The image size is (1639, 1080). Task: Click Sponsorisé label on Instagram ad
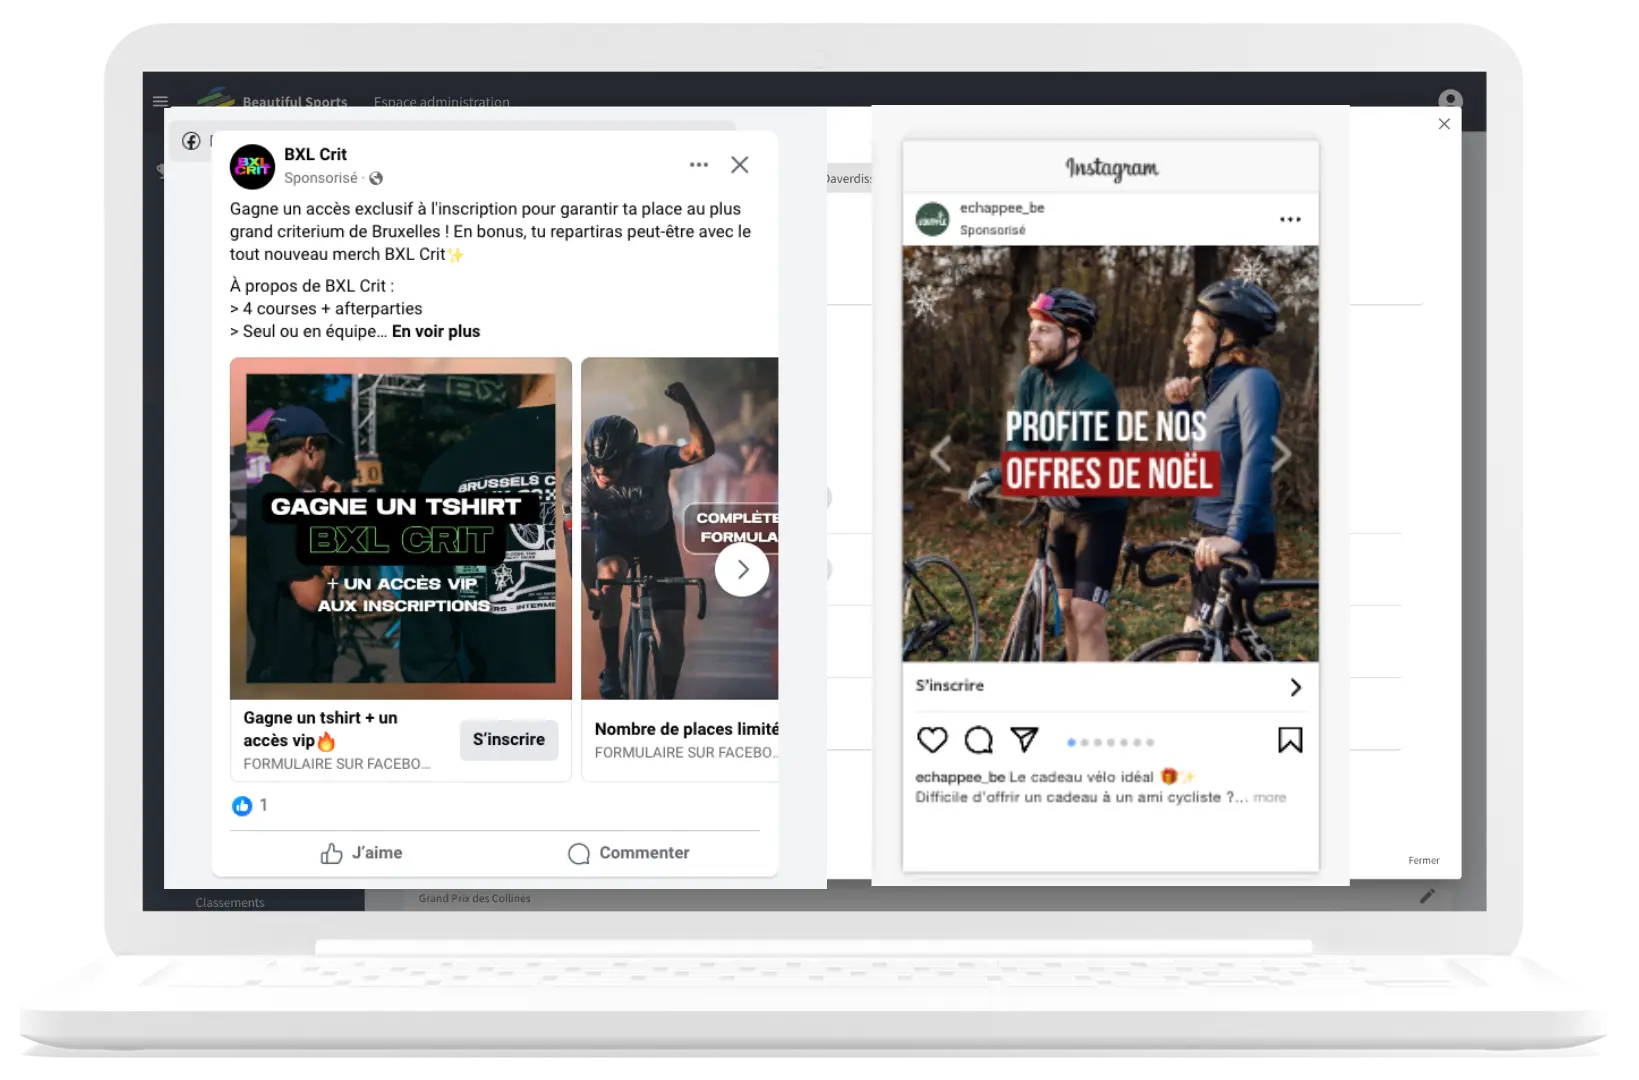click(992, 230)
